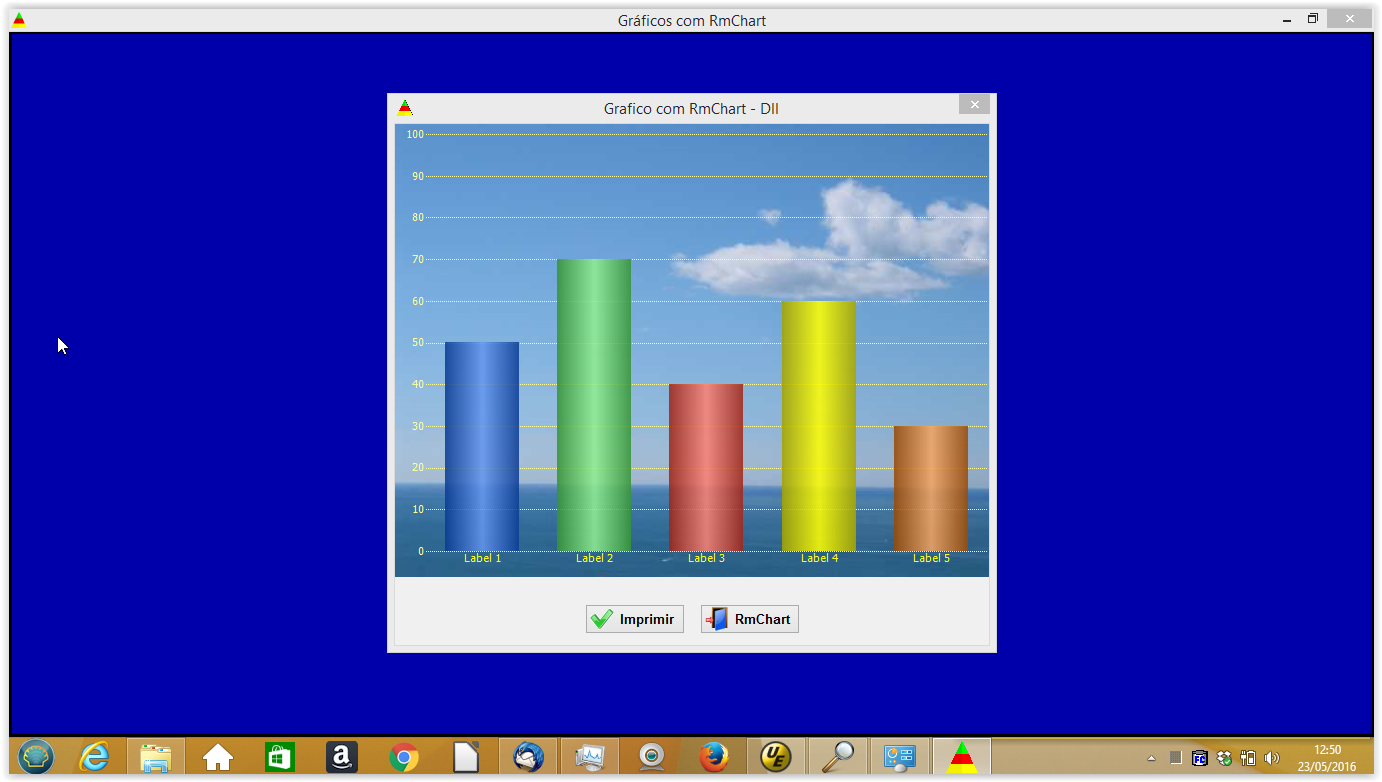Minimize the Gráficos com RmChart main window
This screenshot has width=1382, height=782.
click(x=1287, y=19)
